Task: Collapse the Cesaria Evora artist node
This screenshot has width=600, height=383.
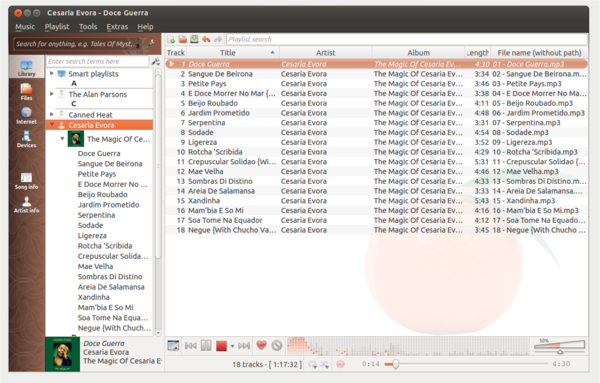Action: point(52,124)
